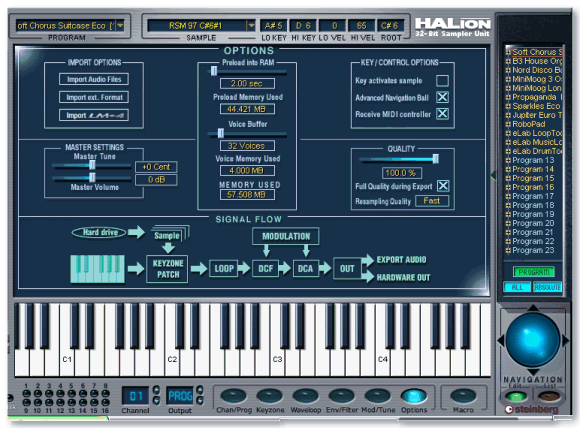
Task: Click the navigation ball right arrow
Action: [565, 340]
